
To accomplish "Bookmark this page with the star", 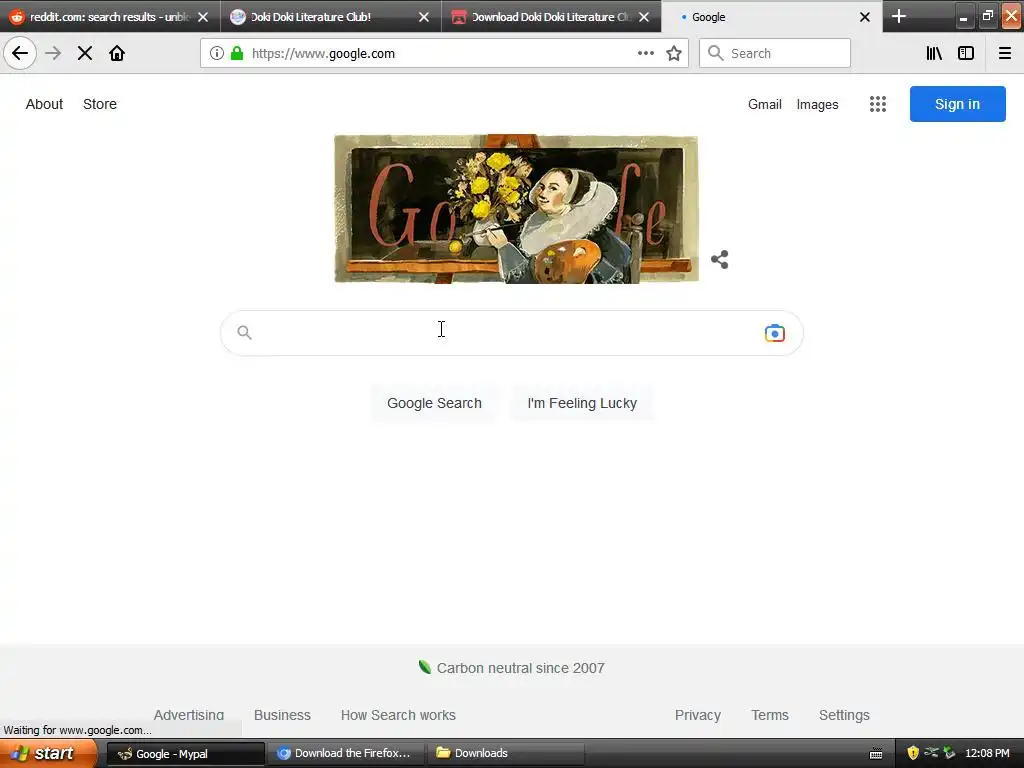I will click(674, 53).
